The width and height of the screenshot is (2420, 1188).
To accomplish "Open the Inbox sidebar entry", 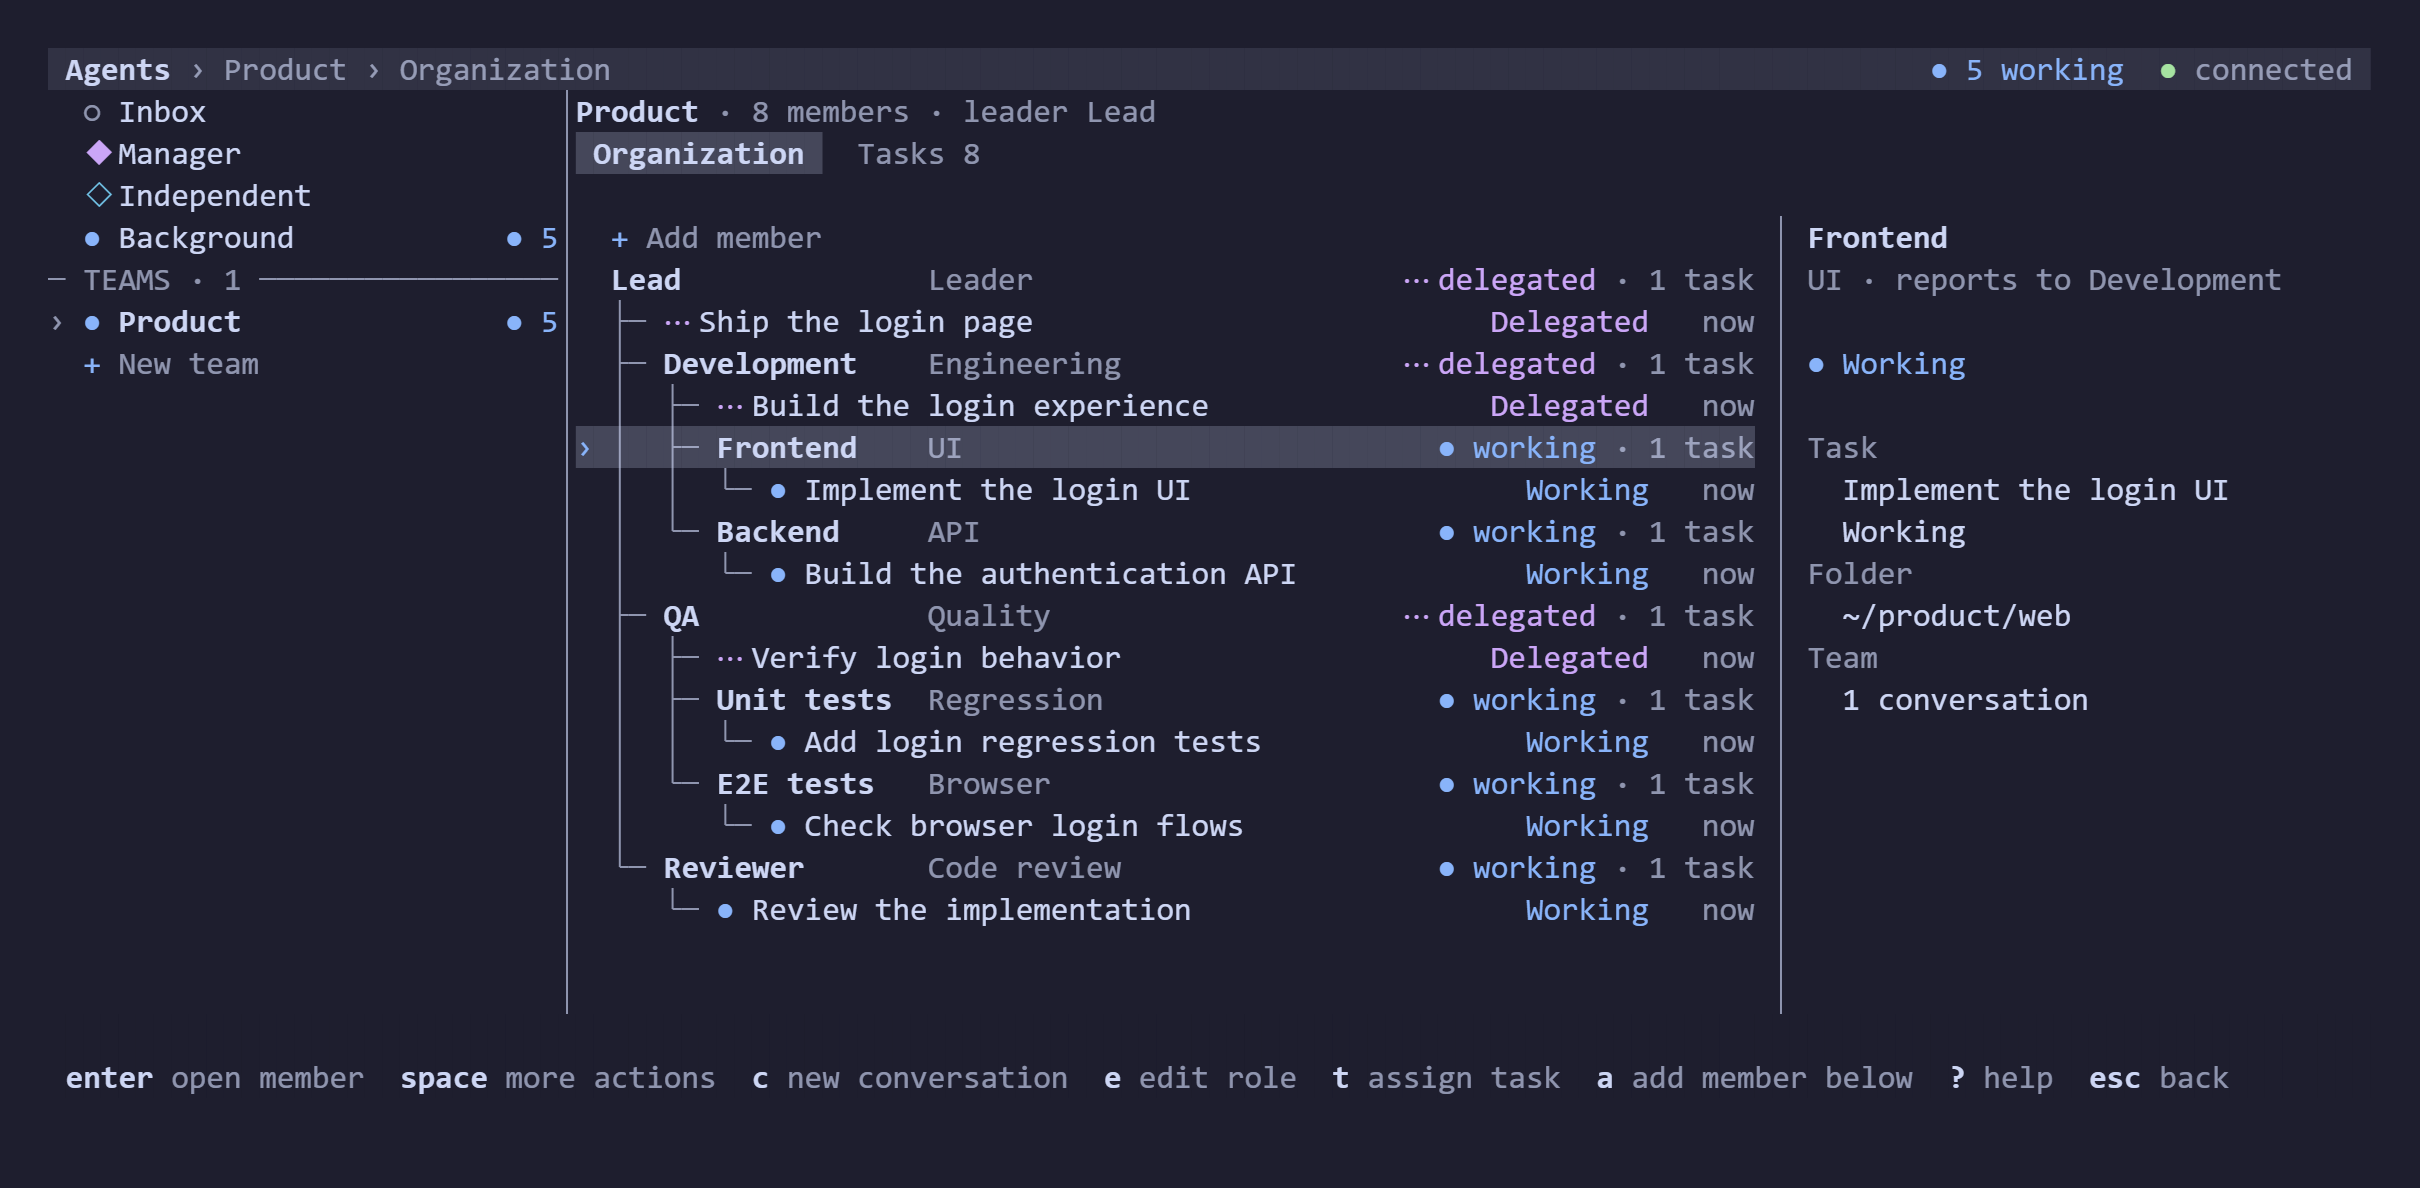I will tap(305, 112).
